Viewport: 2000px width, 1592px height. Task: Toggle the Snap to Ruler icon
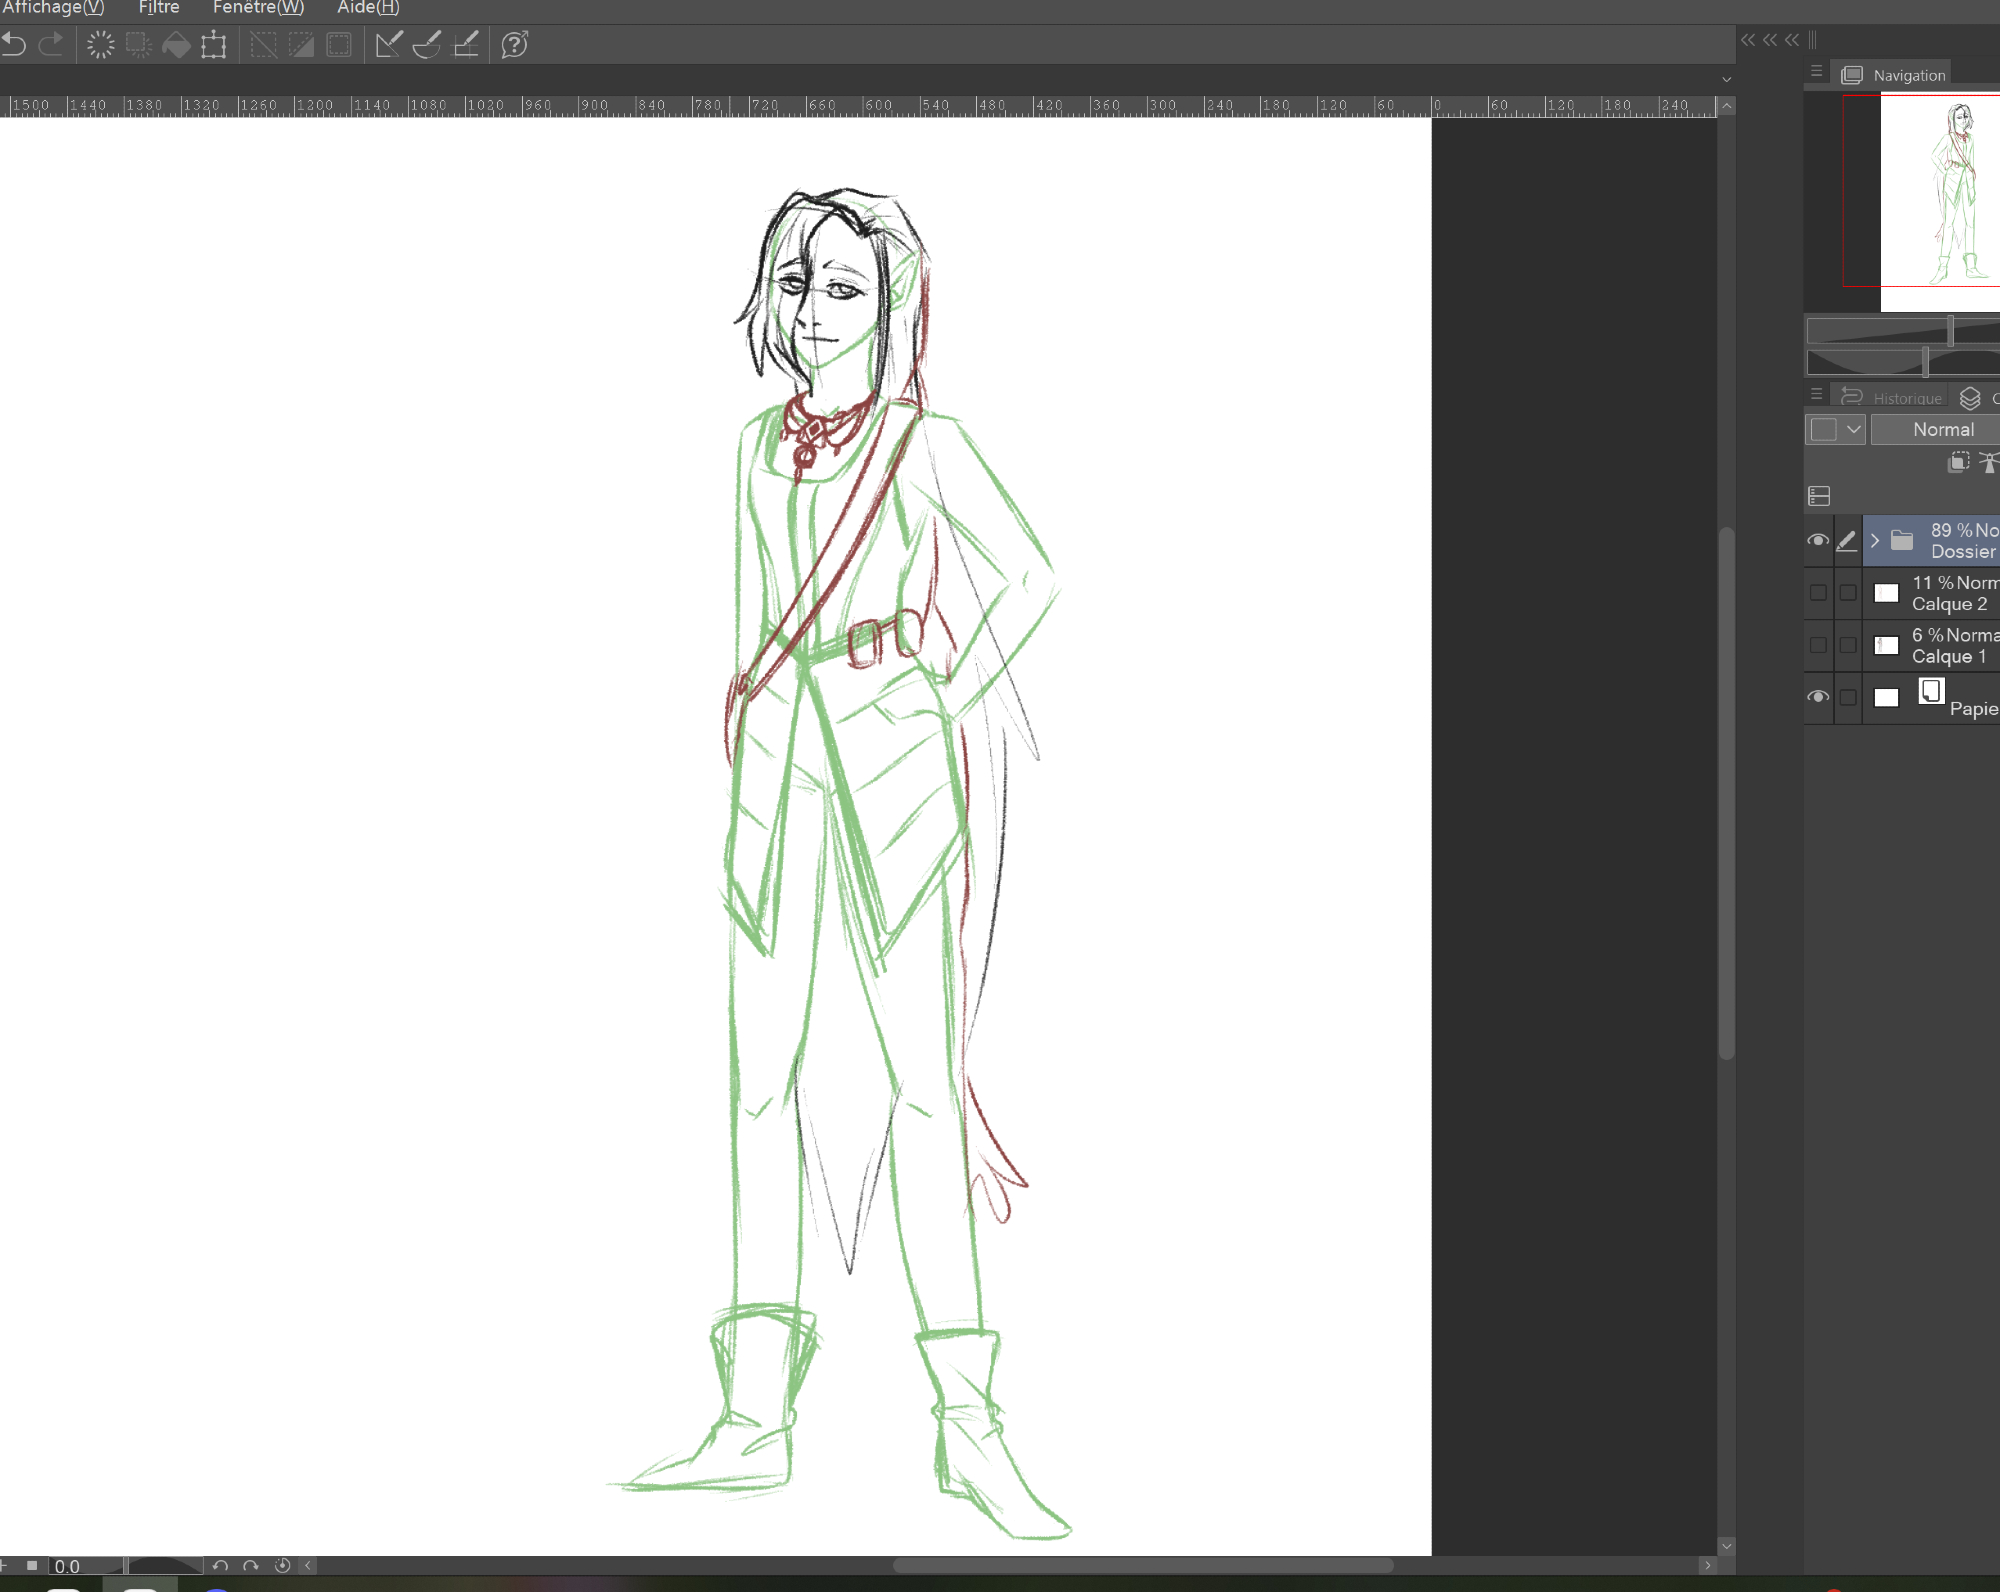[388, 45]
